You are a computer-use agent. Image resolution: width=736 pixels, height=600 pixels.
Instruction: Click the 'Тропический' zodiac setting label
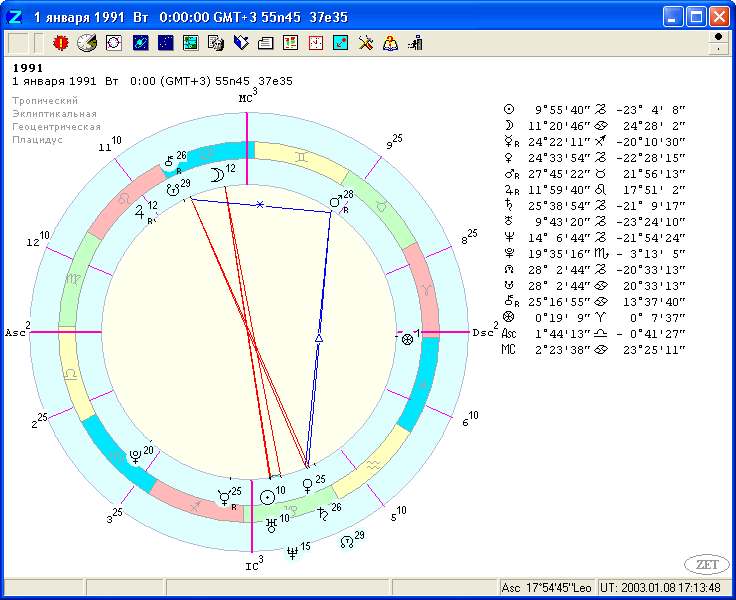45,100
